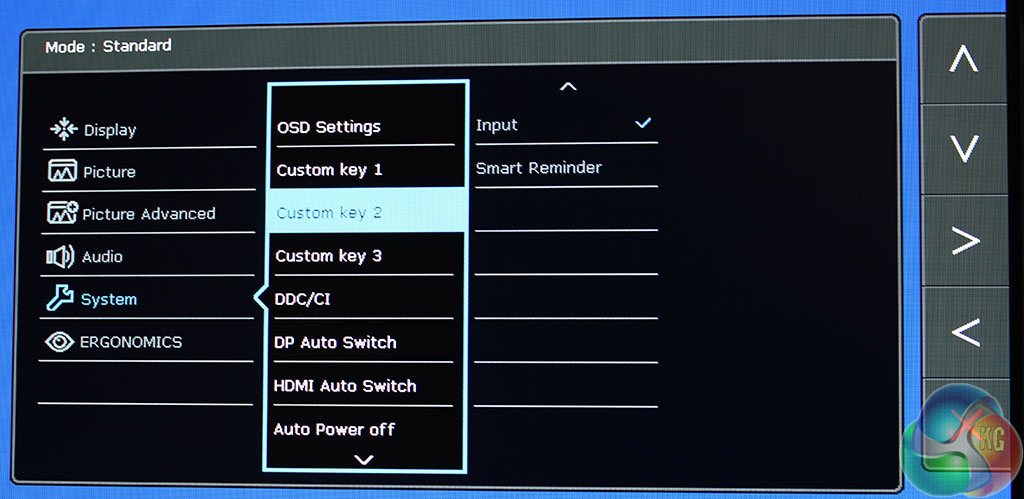The width and height of the screenshot is (1024, 499).
Task: Click the Audio speaker icon
Action: pyautogui.click(x=60, y=257)
